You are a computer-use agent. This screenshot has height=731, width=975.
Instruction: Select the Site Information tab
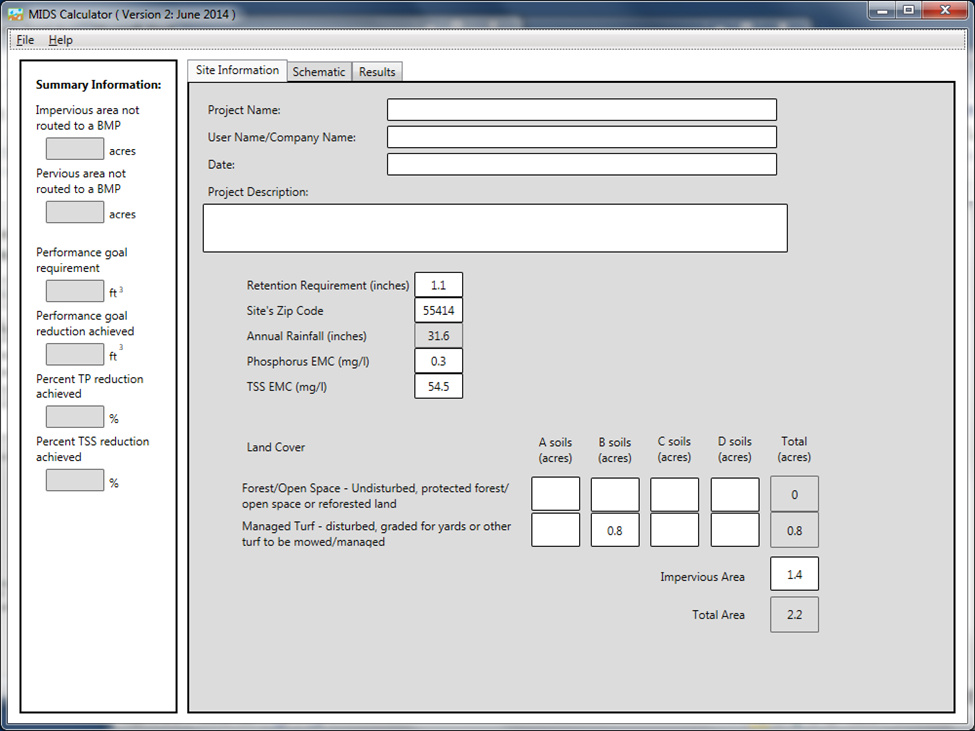coord(237,70)
